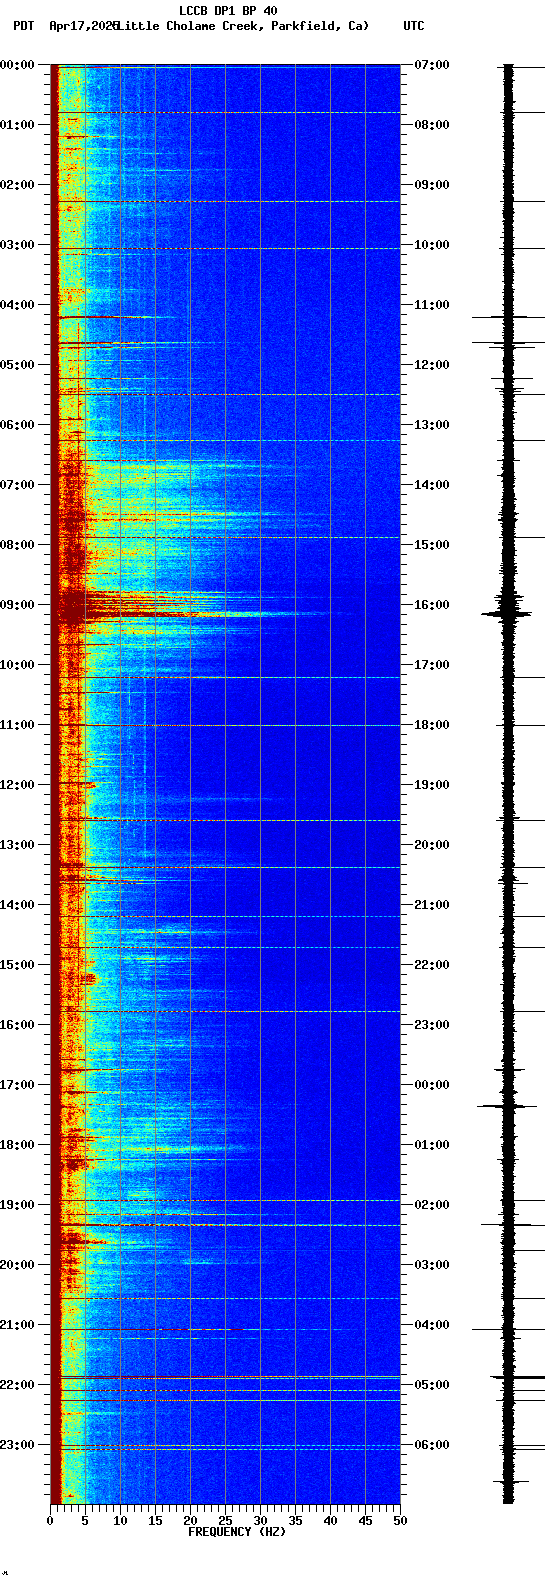Click the 'PDT' timezone label
Image resolution: width=552 pixels, height=1584 pixels.
pyautogui.click(x=23, y=26)
